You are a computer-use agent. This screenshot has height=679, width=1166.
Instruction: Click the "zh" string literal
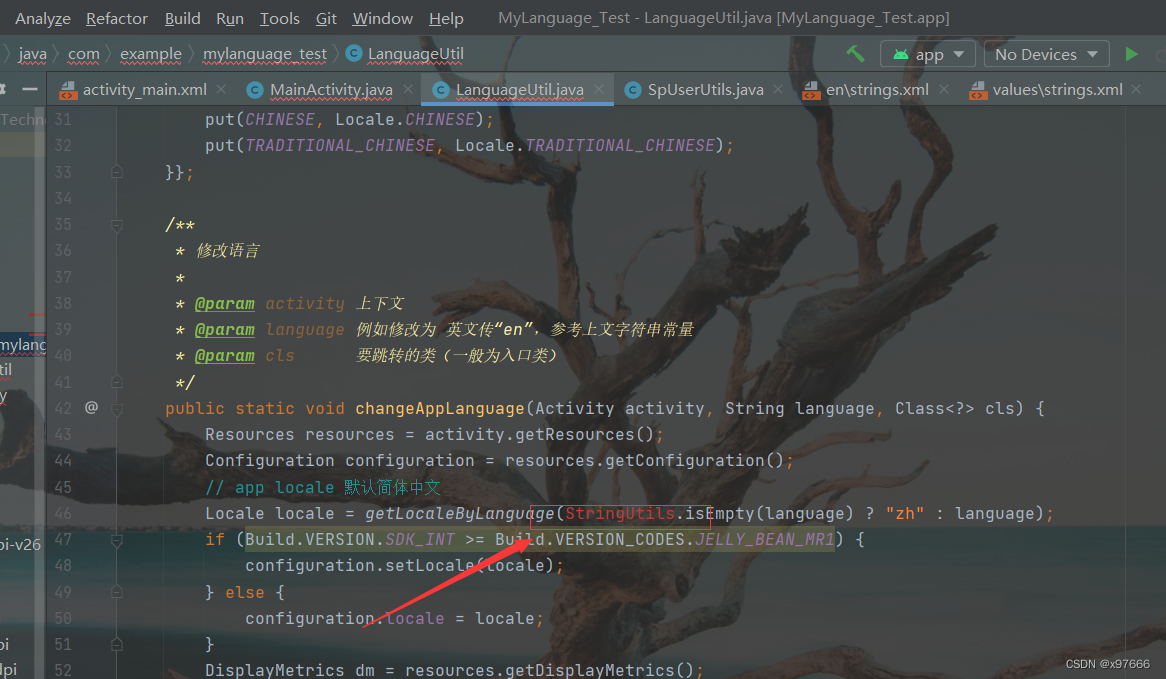point(904,513)
